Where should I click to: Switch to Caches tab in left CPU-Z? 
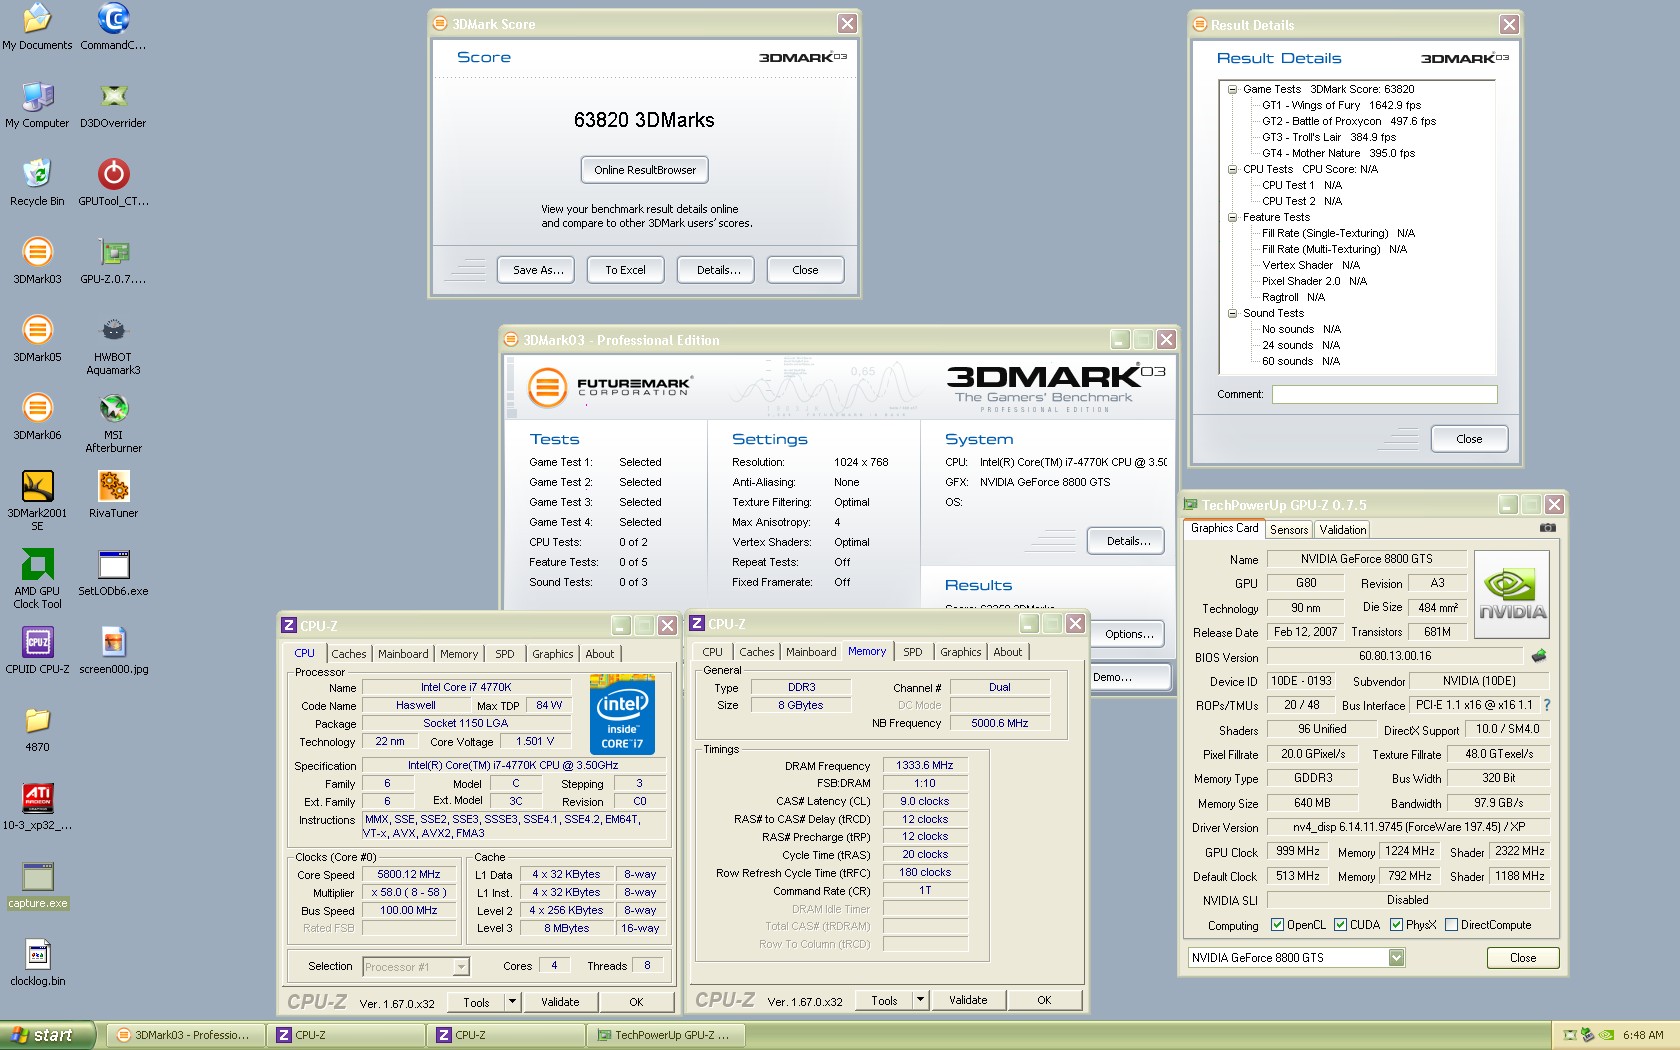click(x=349, y=654)
